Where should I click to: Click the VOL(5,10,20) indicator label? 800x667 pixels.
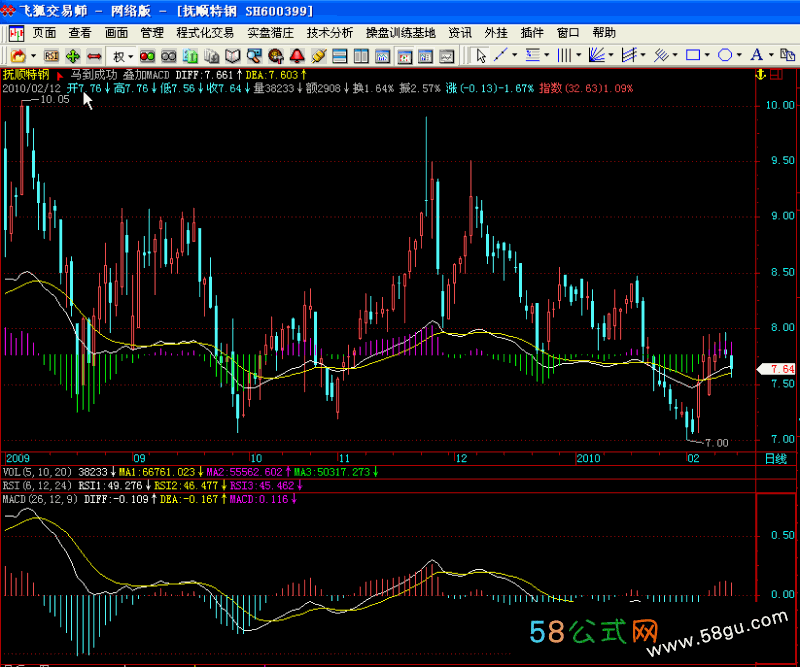37,472
